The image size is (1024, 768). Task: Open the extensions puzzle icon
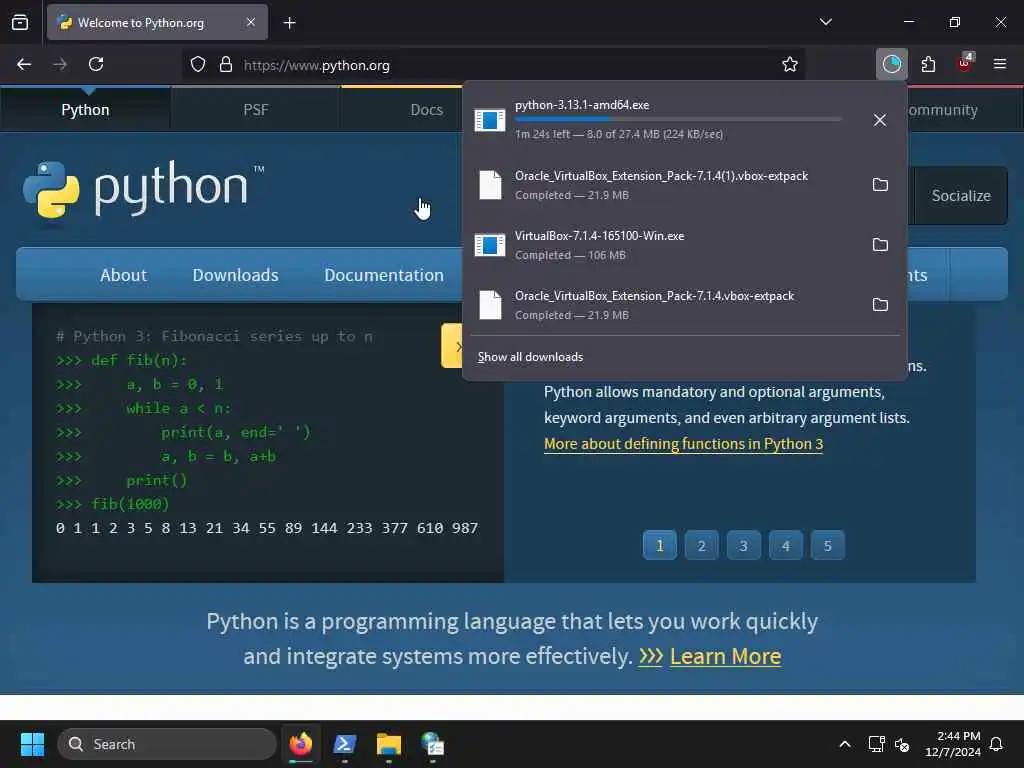(928, 64)
